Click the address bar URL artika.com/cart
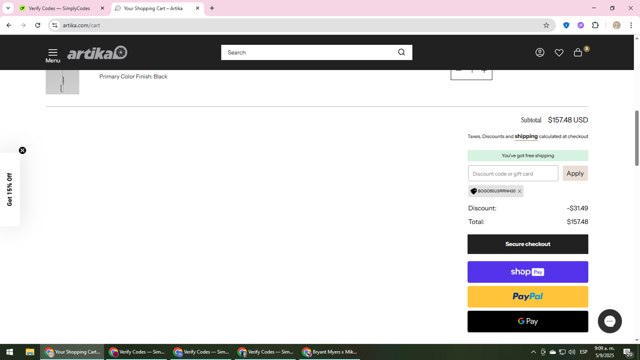The image size is (640, 360). pyautogui.click(x=81, y=25)
